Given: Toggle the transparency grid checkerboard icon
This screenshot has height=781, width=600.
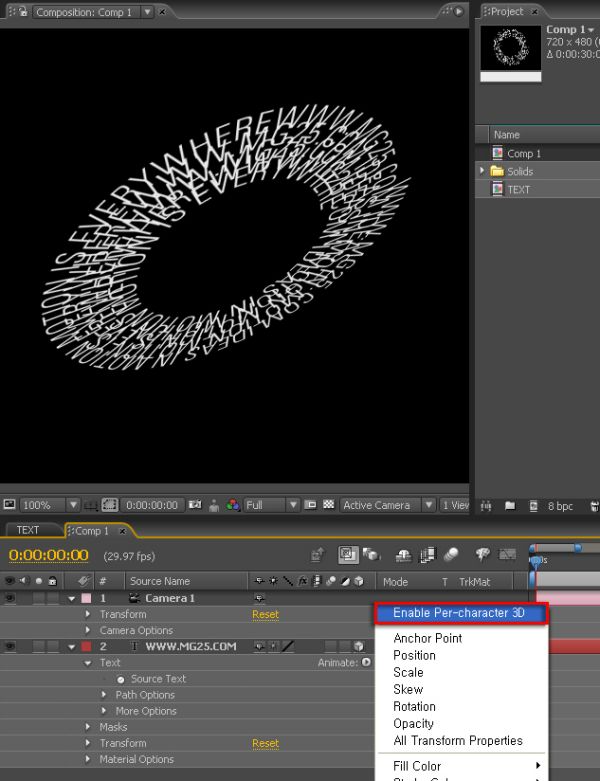Looking at the screenshot, I should pos(329,505).
